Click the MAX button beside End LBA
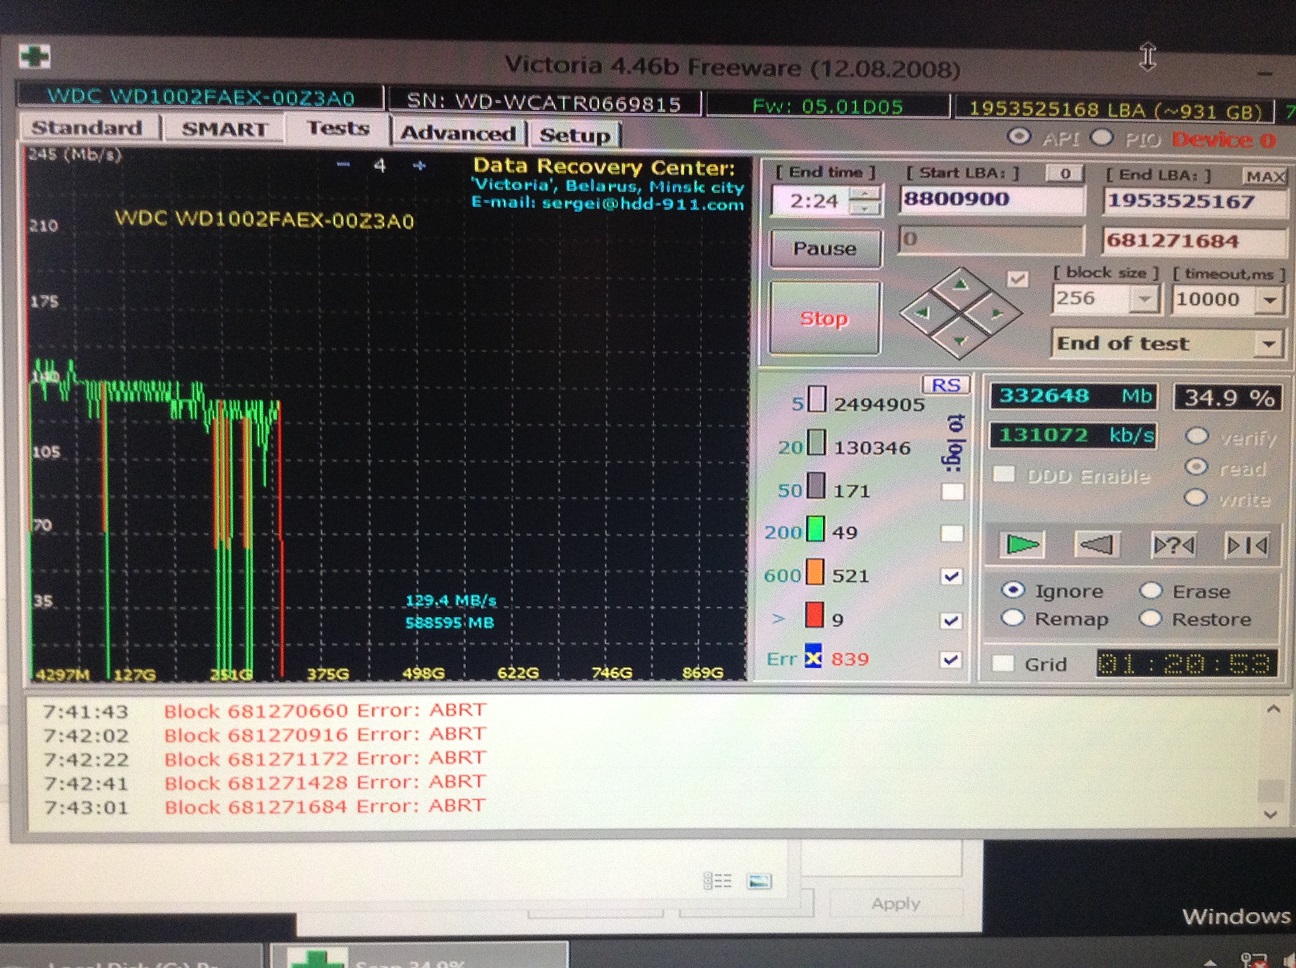Screen dimensions: 1296x968 [1264, 177]
